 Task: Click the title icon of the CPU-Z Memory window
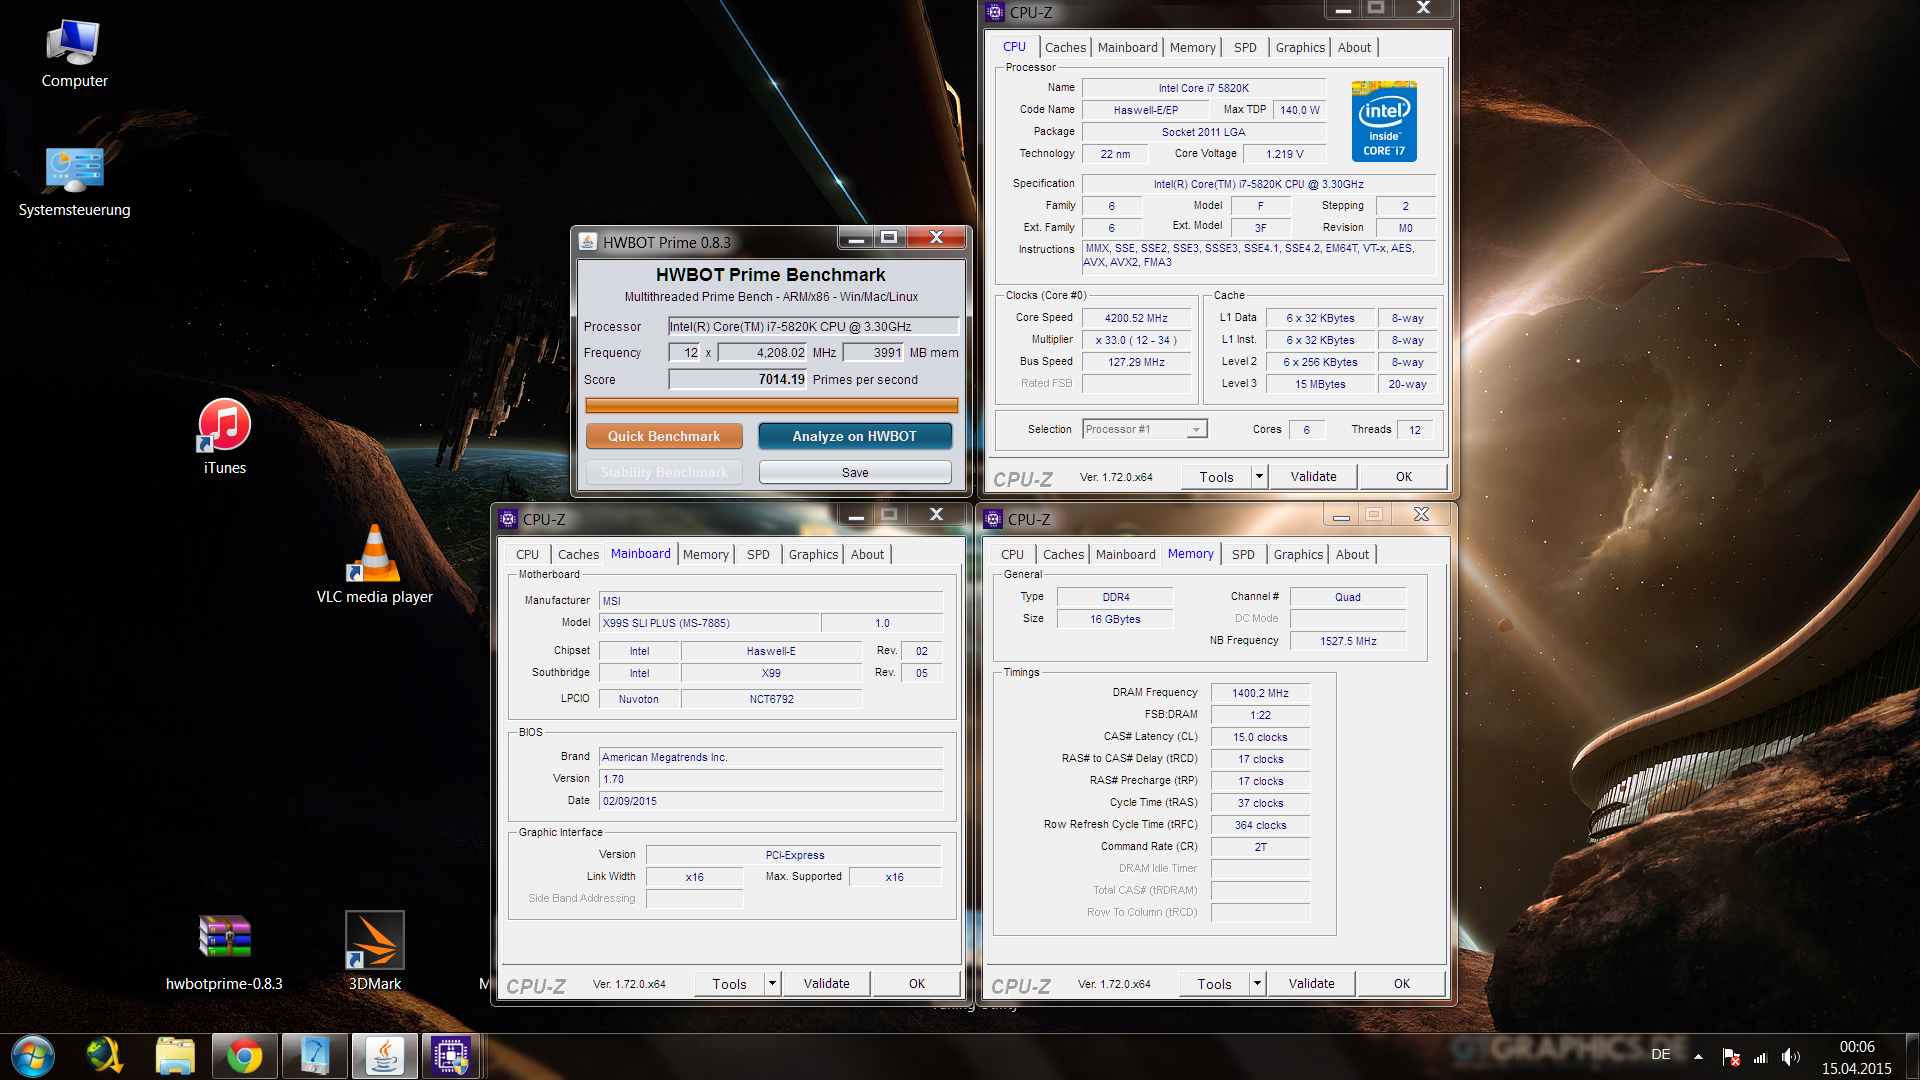point(993,519)
